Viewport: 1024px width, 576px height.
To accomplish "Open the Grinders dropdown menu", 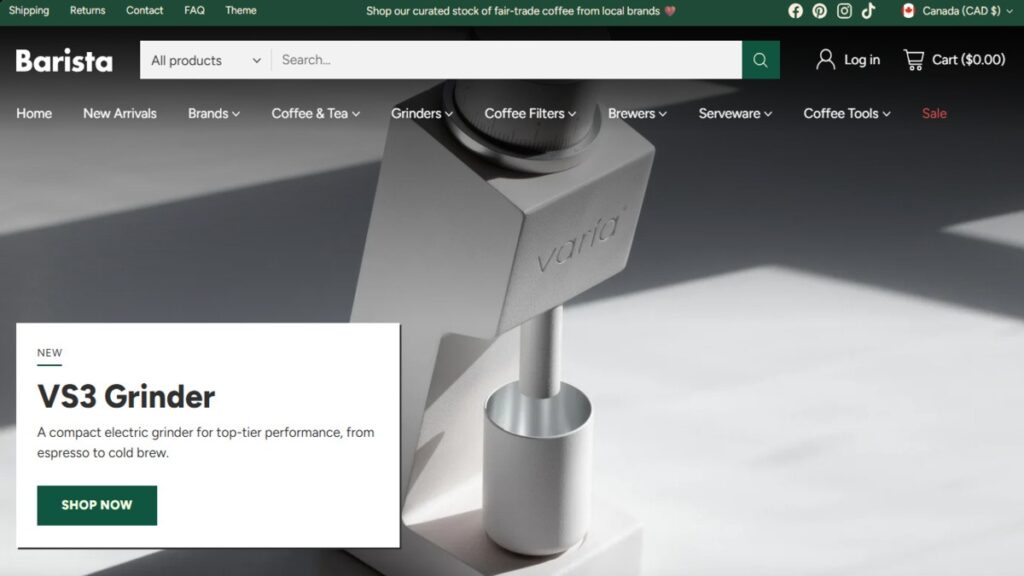I will point(421,113).
